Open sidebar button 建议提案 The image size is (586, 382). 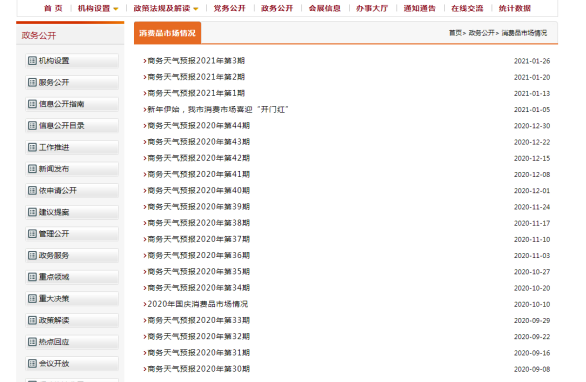72,212
